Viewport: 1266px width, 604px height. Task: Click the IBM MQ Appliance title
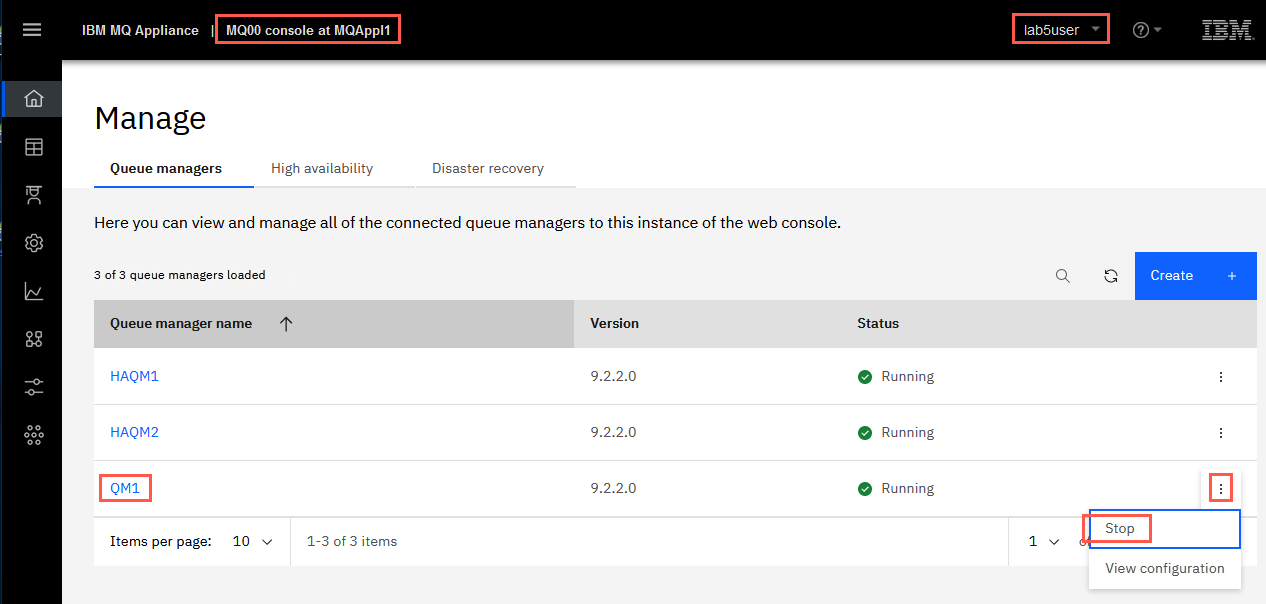pos(140,30)
